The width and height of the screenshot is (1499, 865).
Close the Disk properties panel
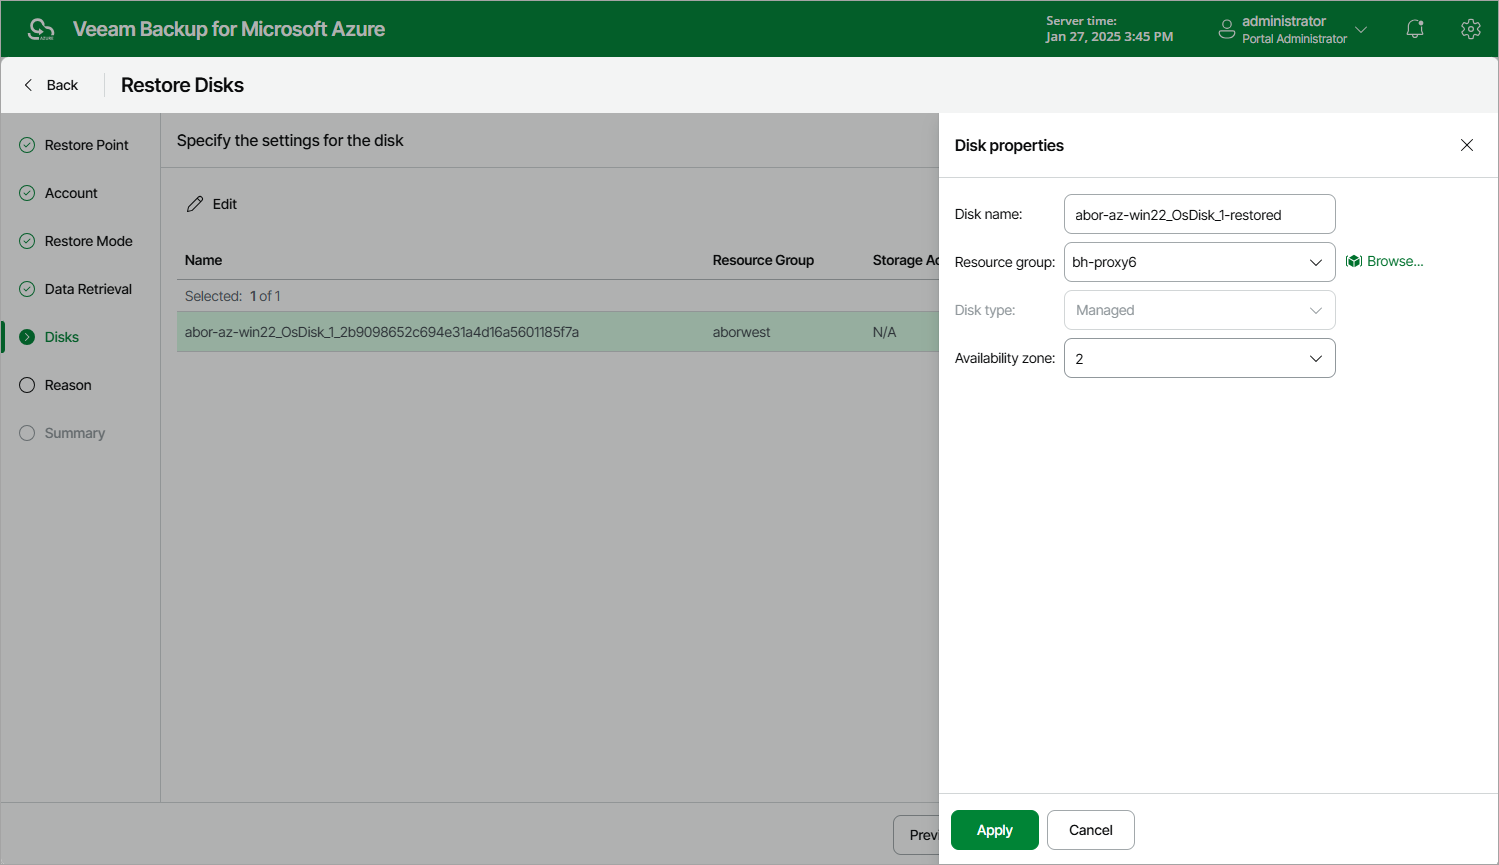[x=1467, y=145]
